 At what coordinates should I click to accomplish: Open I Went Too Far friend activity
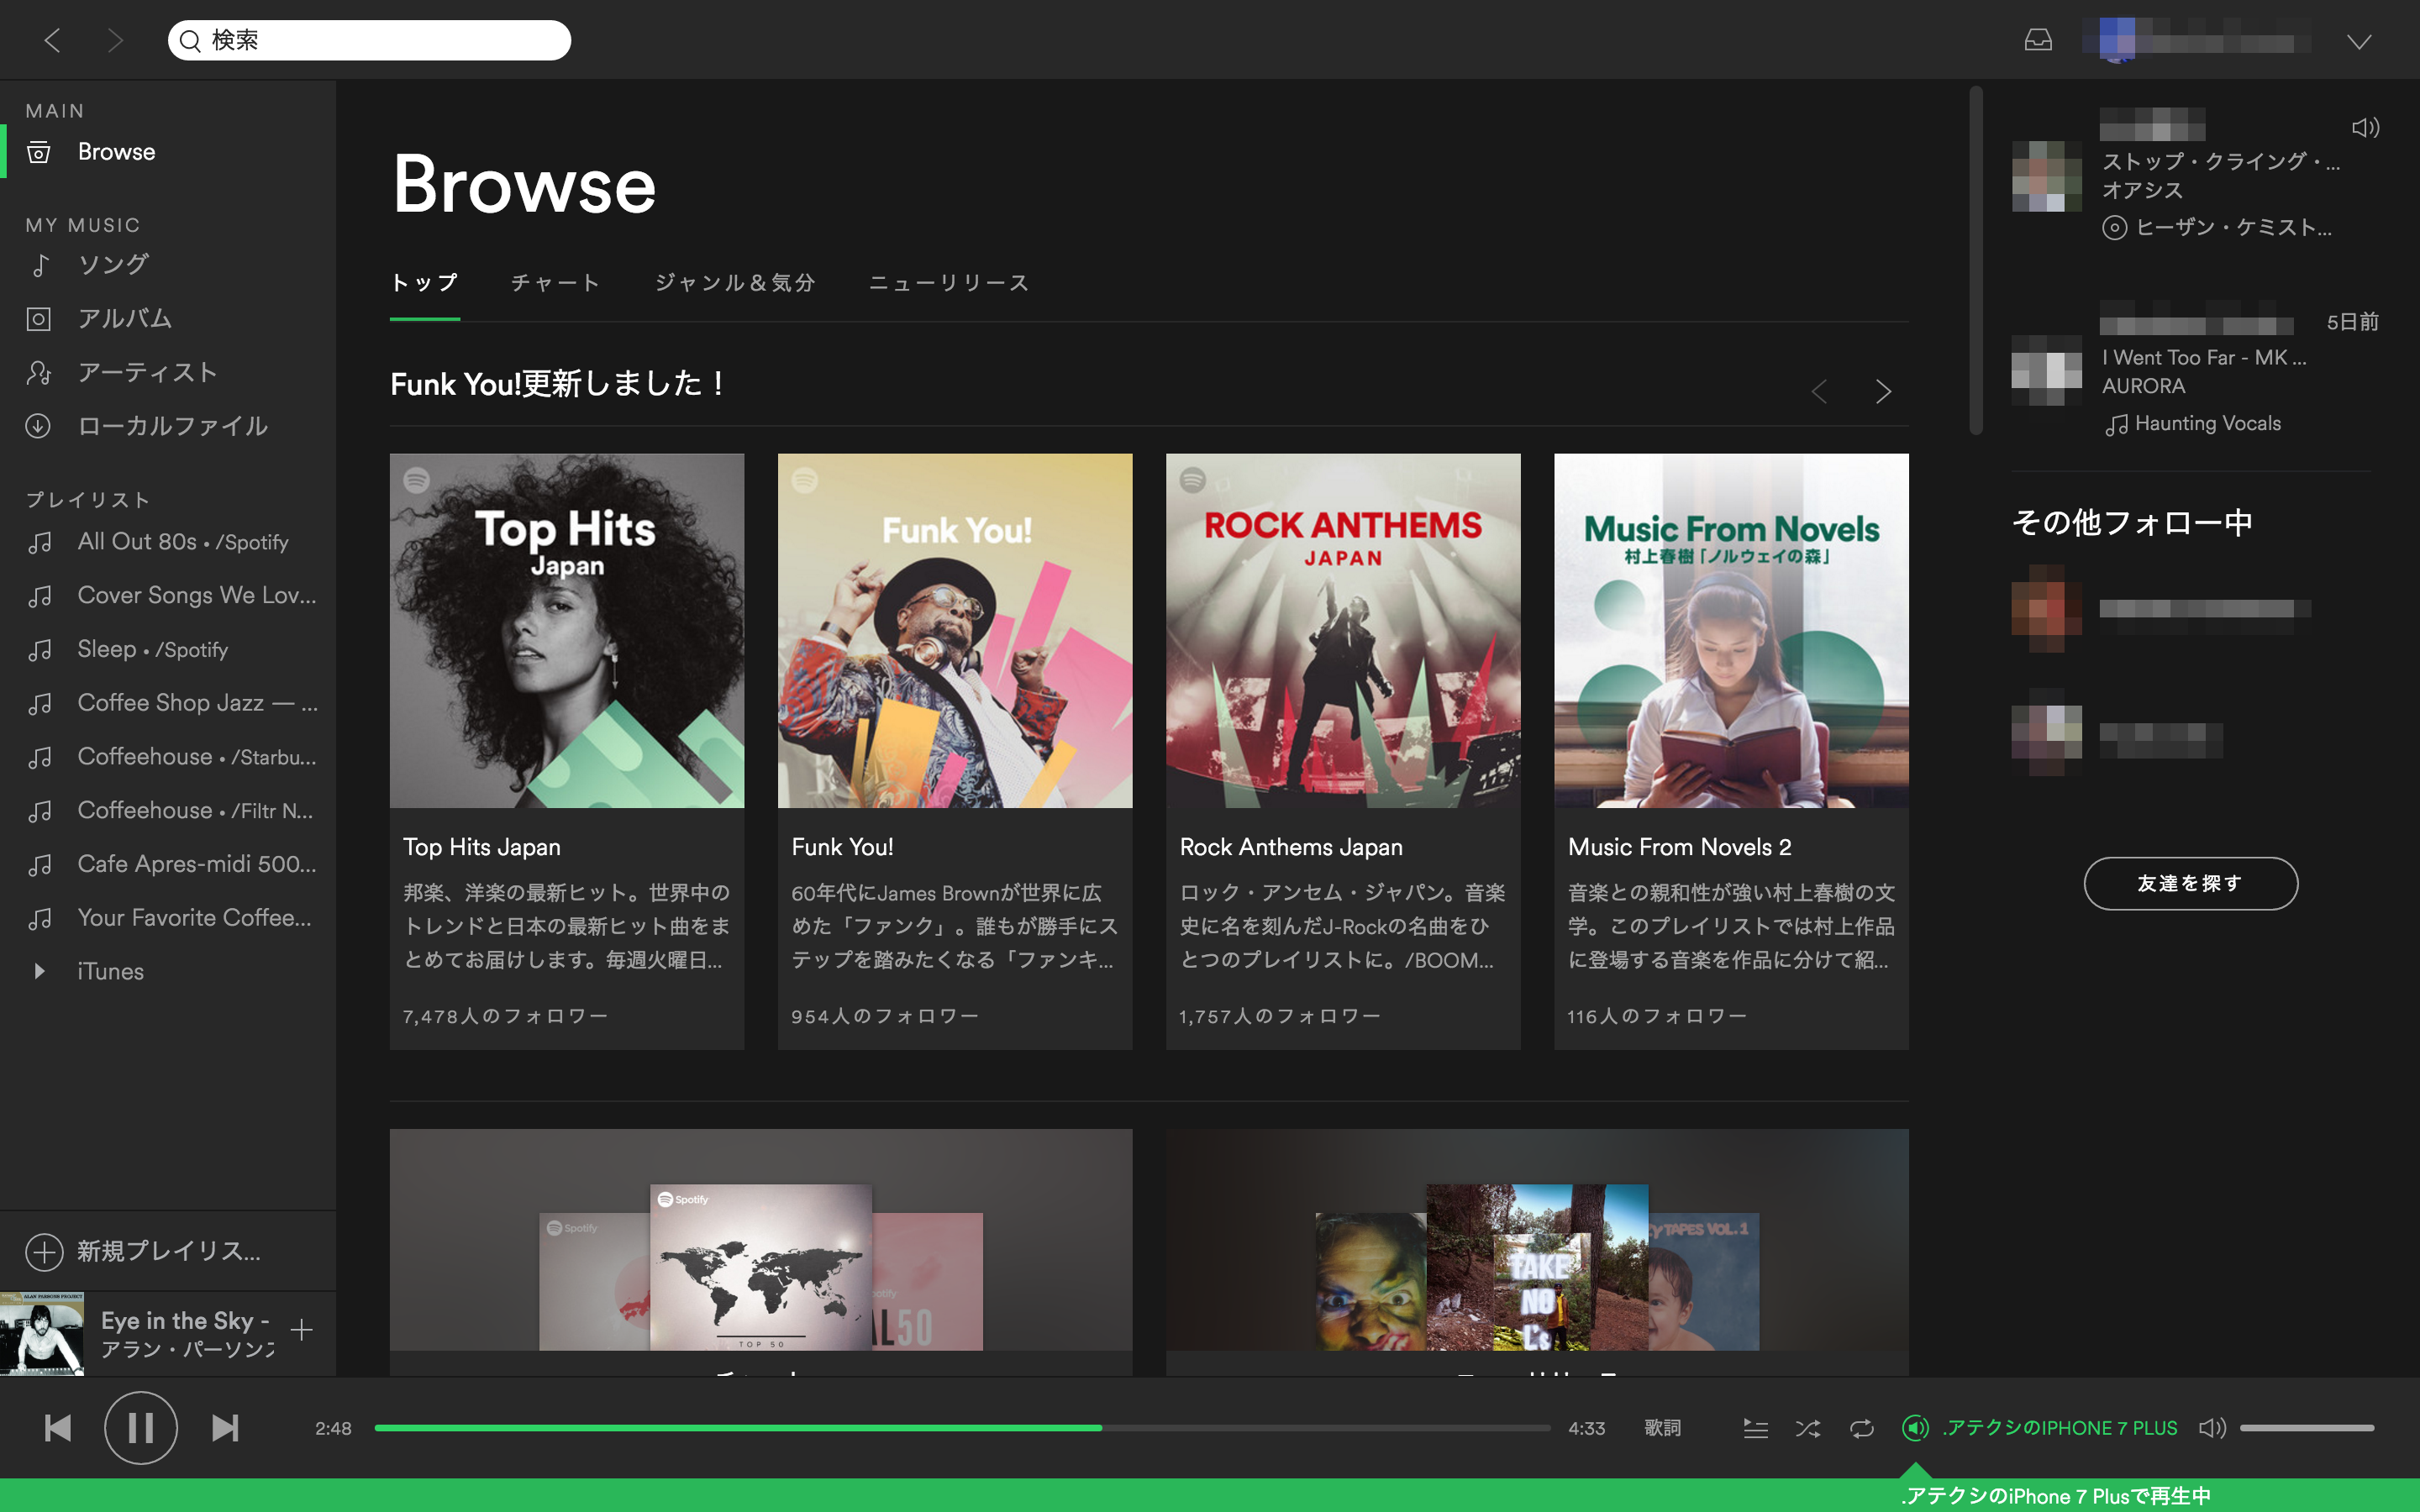(2204, 358)
